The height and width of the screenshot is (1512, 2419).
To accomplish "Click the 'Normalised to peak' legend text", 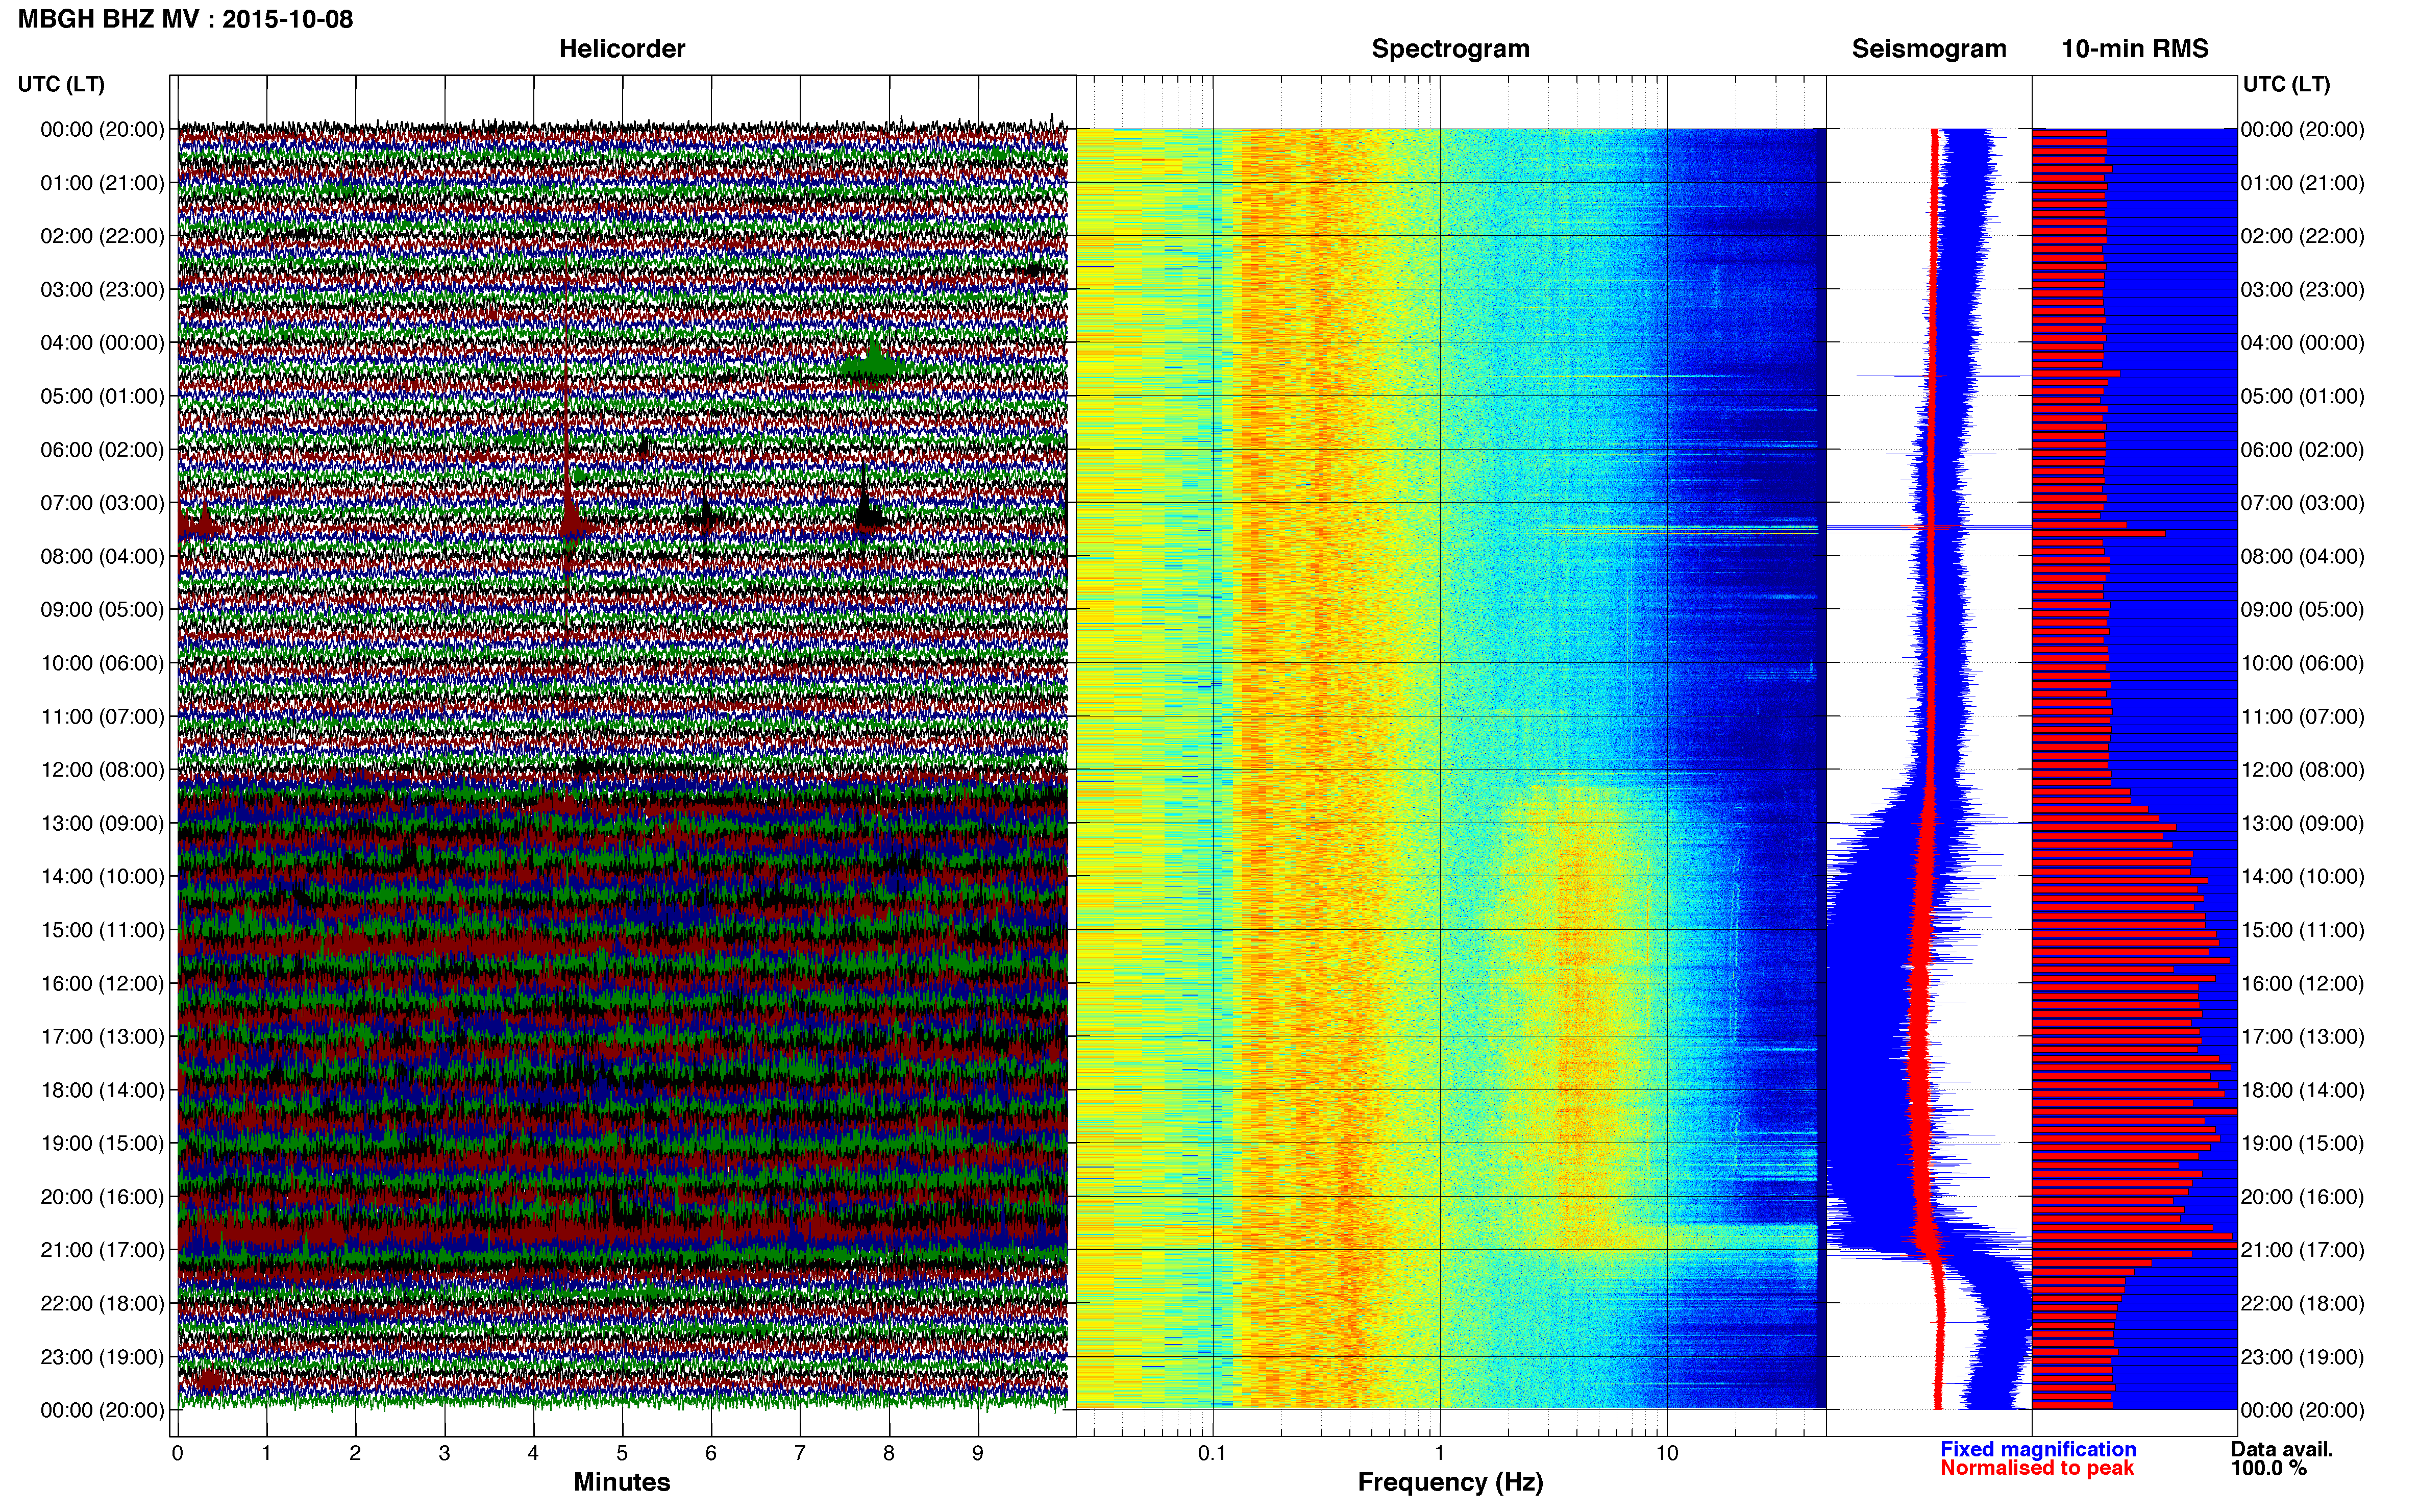I will click(2037, 1468).
